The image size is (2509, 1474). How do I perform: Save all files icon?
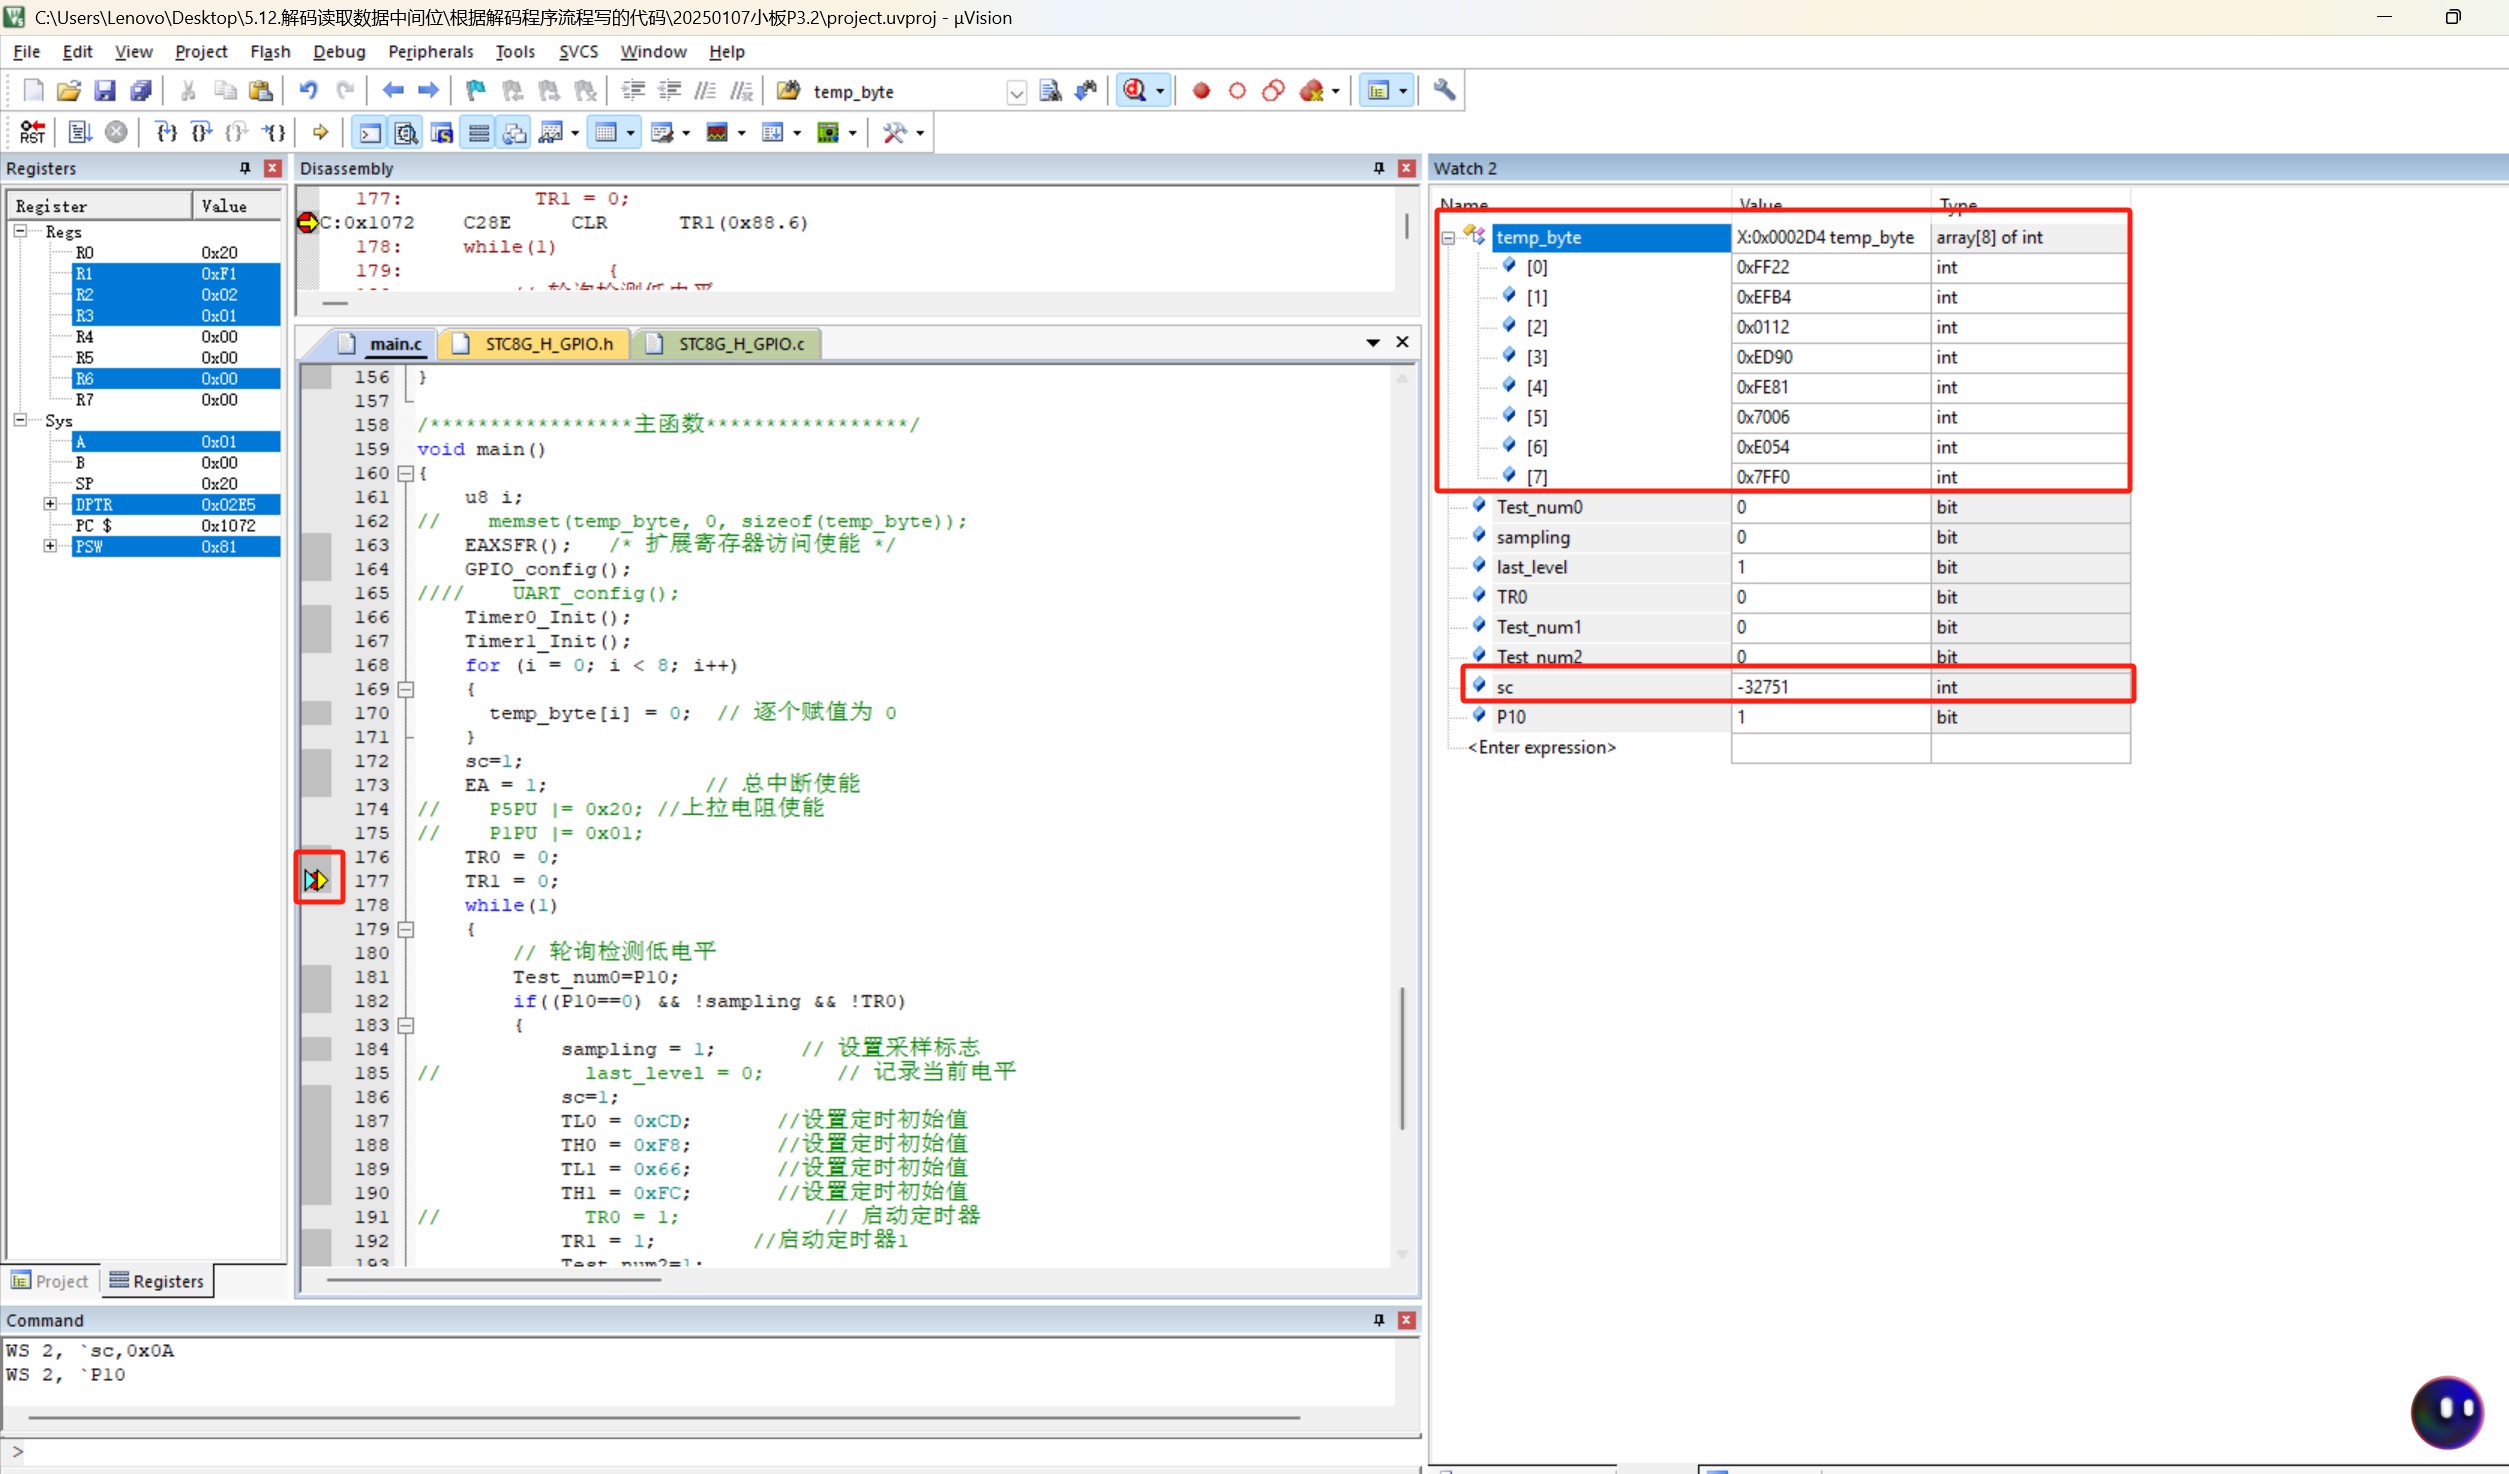[141, 91]
